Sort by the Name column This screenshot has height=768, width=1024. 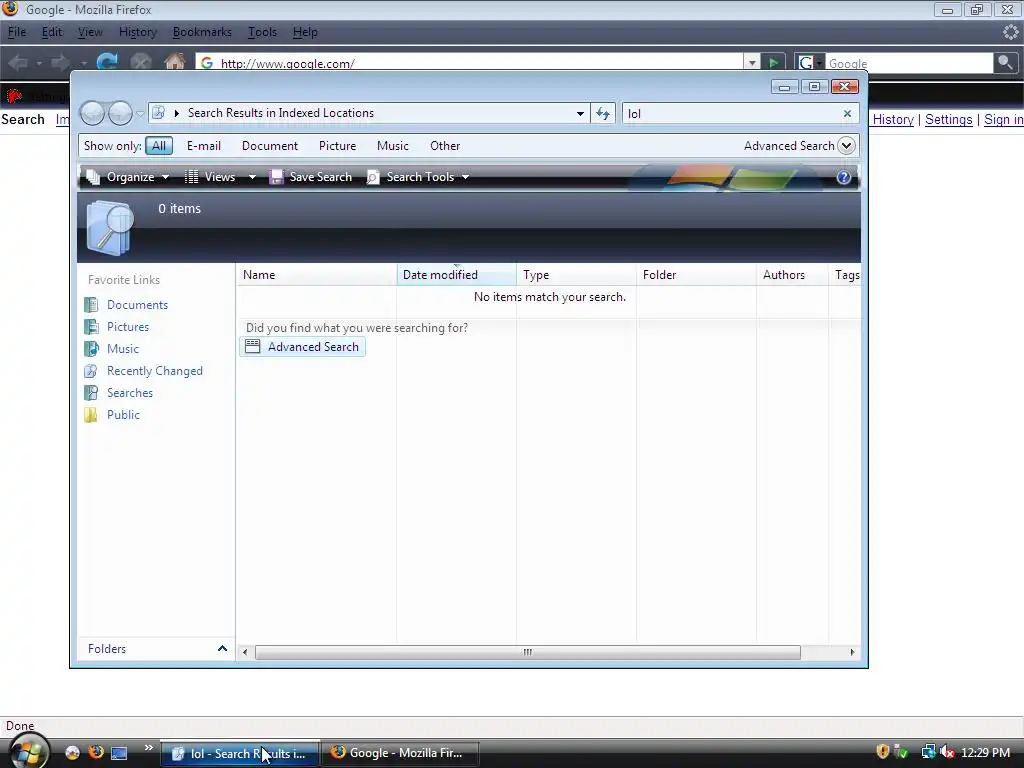pos(316,275)
